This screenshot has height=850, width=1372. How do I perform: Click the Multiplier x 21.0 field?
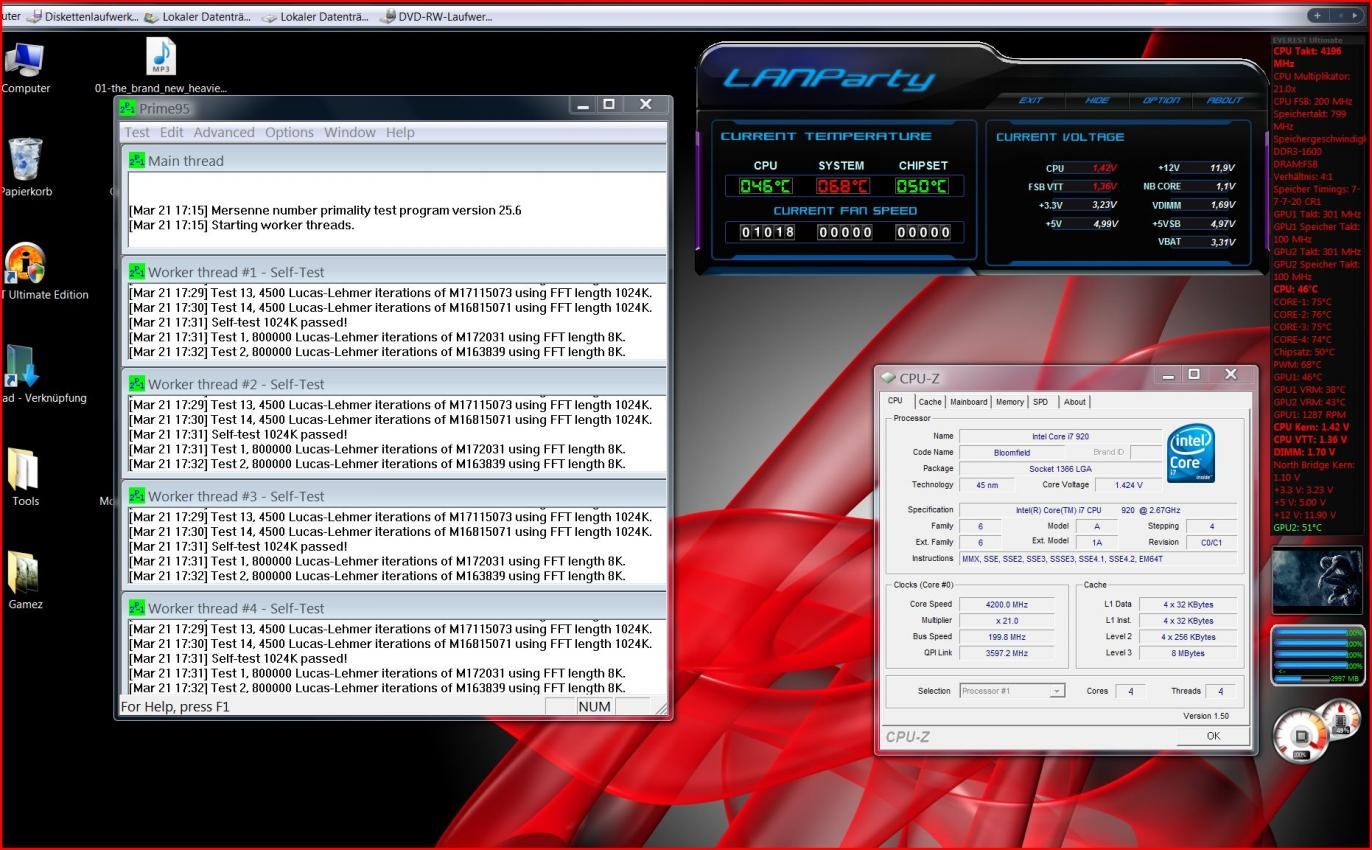tap(1006, 620)
